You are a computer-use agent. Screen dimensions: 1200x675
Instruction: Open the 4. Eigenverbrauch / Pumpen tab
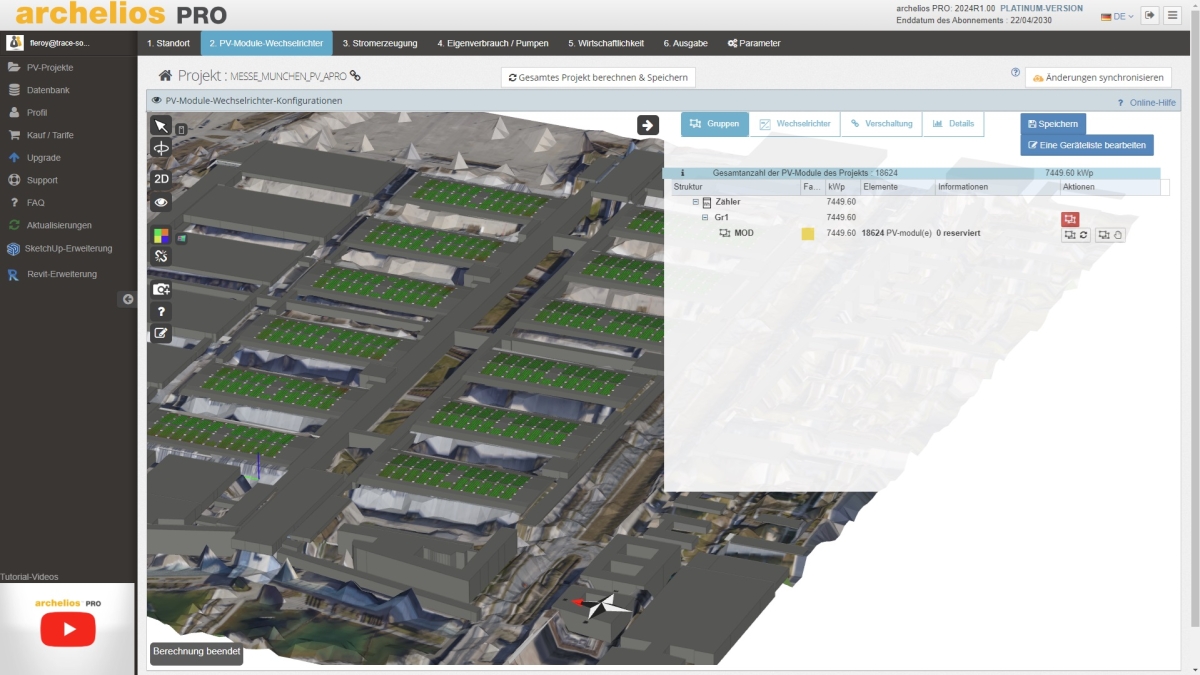click(493, 43)
